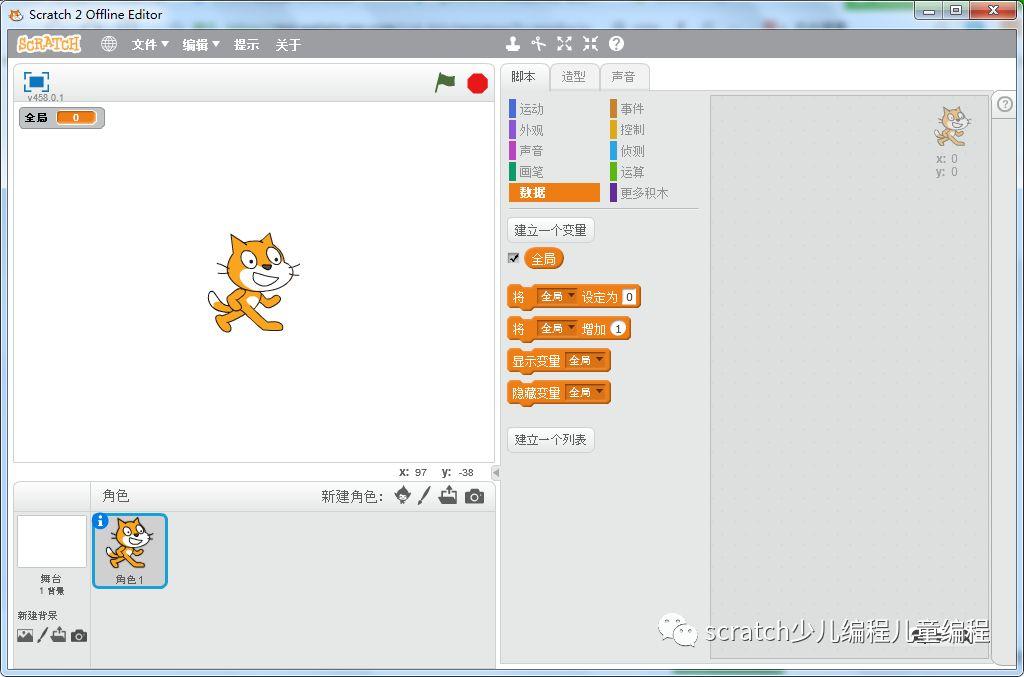Viewport: 1024px width, 677px height.
Task: Select the 侦测 block category
Action: point(654,151)
